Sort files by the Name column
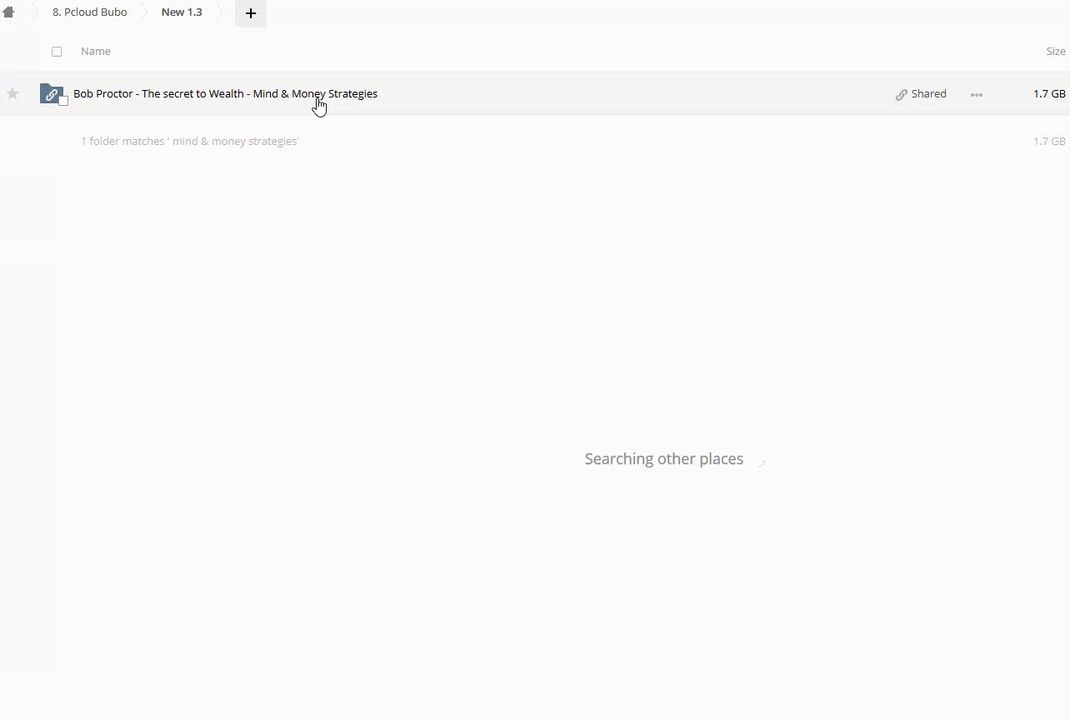Screen dimensions: 1070x720 95,51
